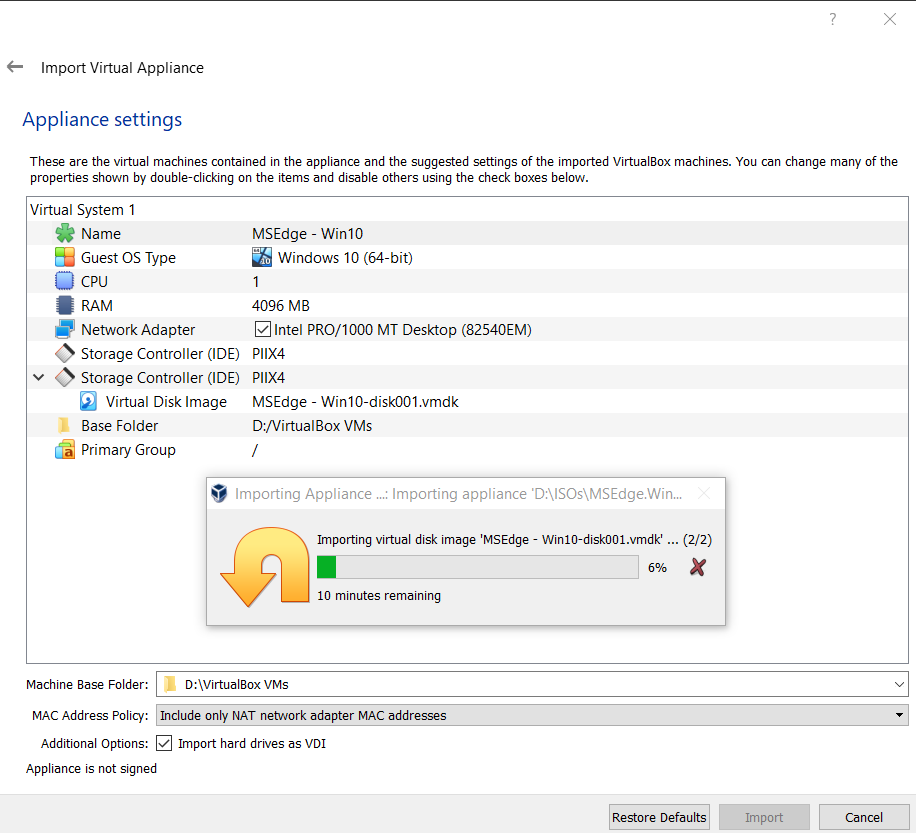This screenshot has width=916, height=833.
Task: Click the RAM memory icon
Action: [x=65, y=306]
